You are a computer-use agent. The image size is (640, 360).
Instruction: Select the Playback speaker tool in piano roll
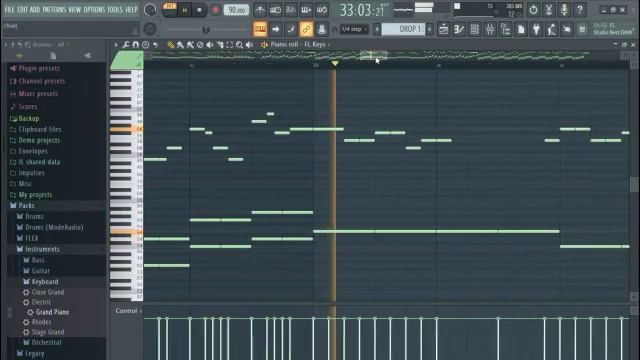249,45
